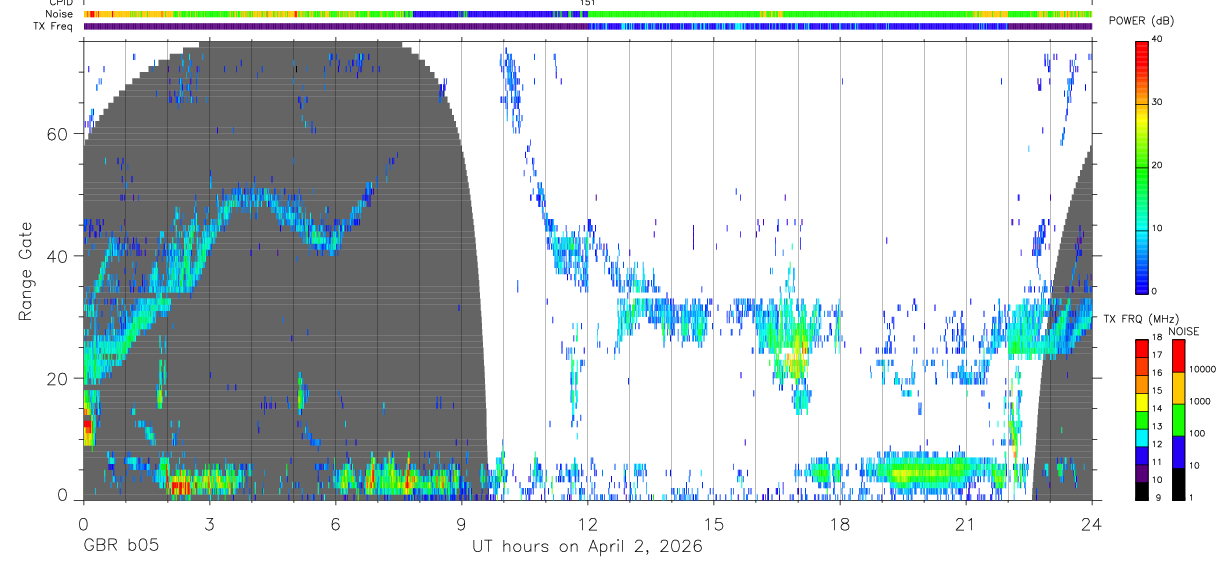Click the Noise colored strip above the plot
The height and width of the screenshot is (567, 1228).
(588, 14)
